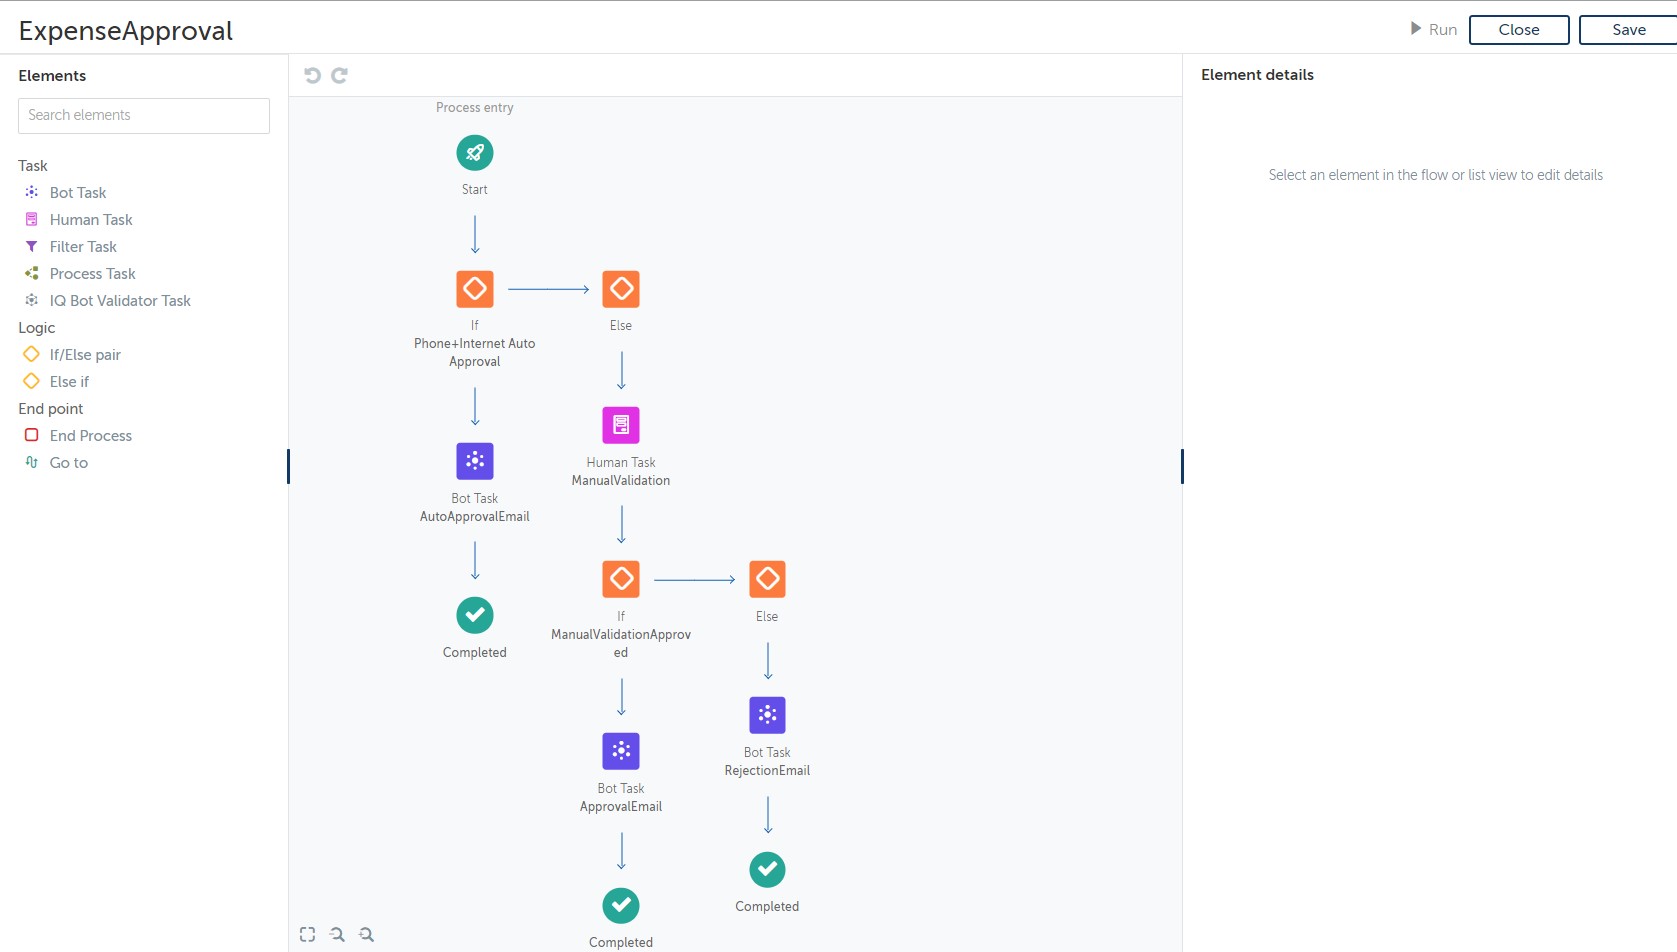The height and width of the screenshot is (952, 1677).
Task: Click the Process Task element icon
Action: [x=32, y=273]
